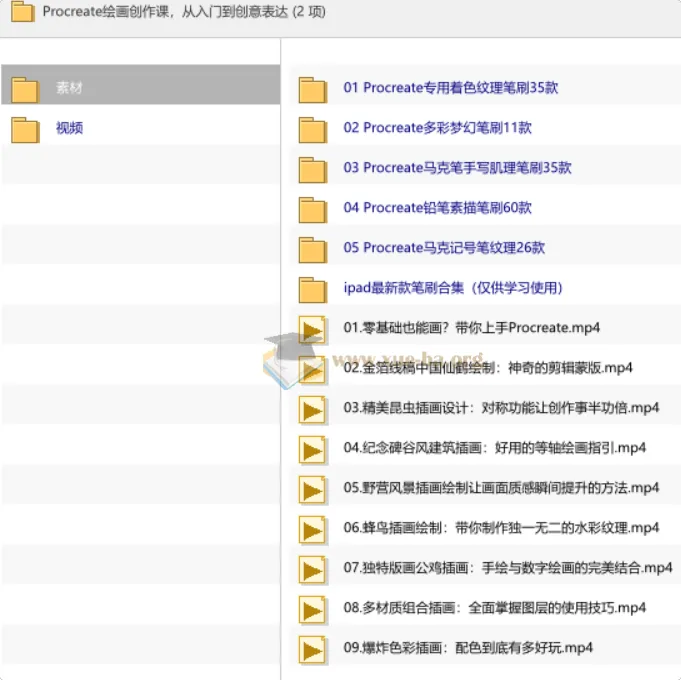Click video icon of 09.爆炸色彩插画 mp4
Screen dimensions: 681x680
tap(312, 650)
